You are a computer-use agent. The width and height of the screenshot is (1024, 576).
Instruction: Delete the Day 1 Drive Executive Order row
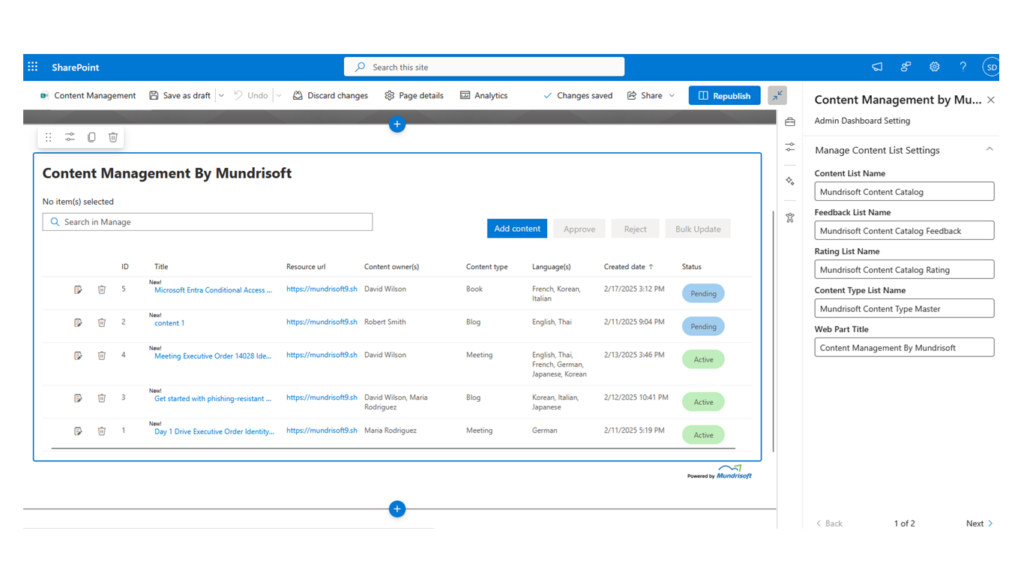(x=101, y=431)
